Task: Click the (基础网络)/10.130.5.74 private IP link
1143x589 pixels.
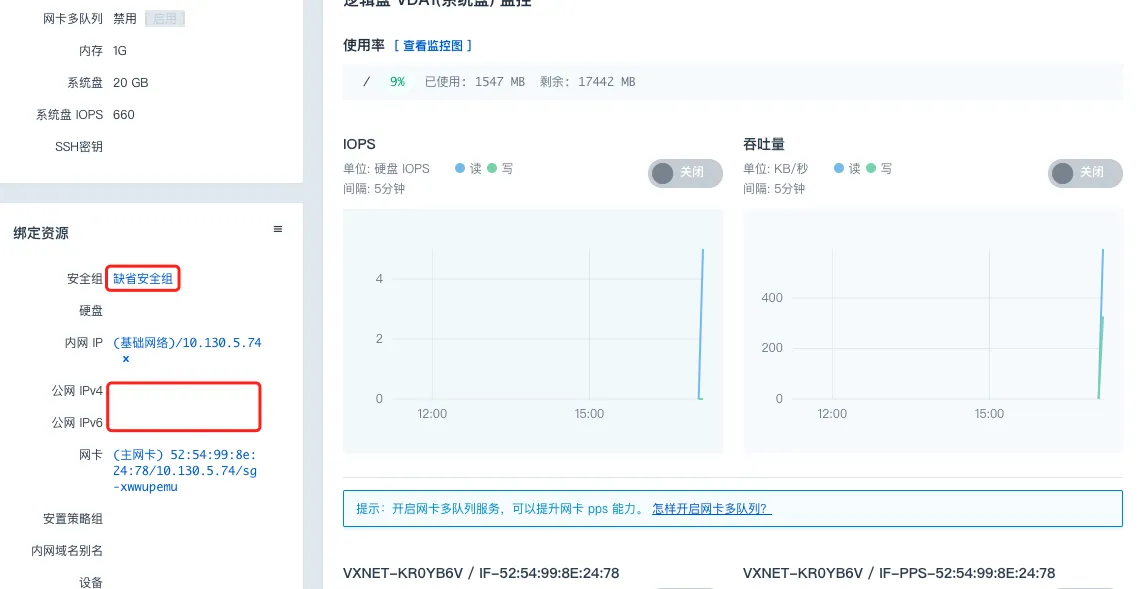Action: pyautogui.click(x=187, y=343)
